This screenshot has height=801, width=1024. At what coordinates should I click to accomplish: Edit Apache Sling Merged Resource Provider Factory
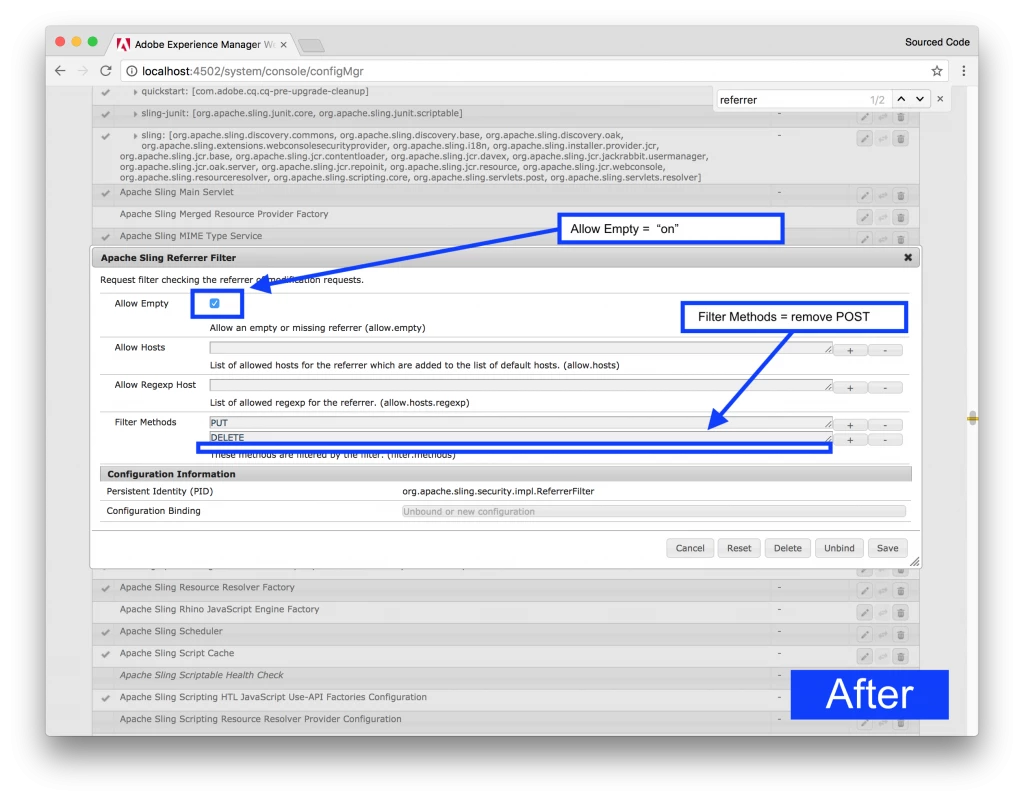865,217
